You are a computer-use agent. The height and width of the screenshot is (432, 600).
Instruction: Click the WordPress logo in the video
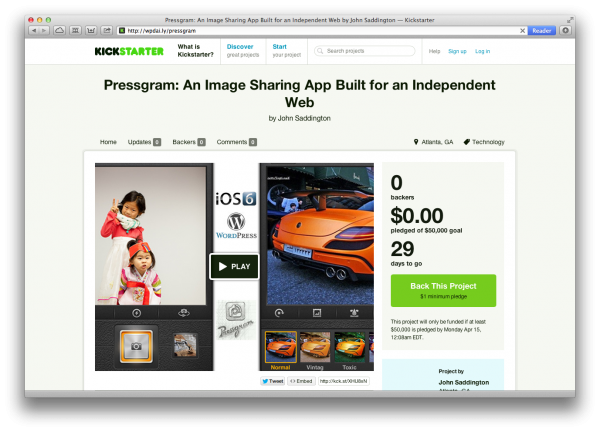(236, 226)
